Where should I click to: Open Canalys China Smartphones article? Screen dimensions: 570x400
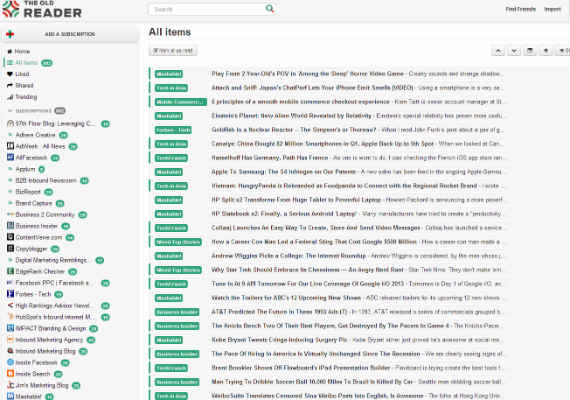322,144
